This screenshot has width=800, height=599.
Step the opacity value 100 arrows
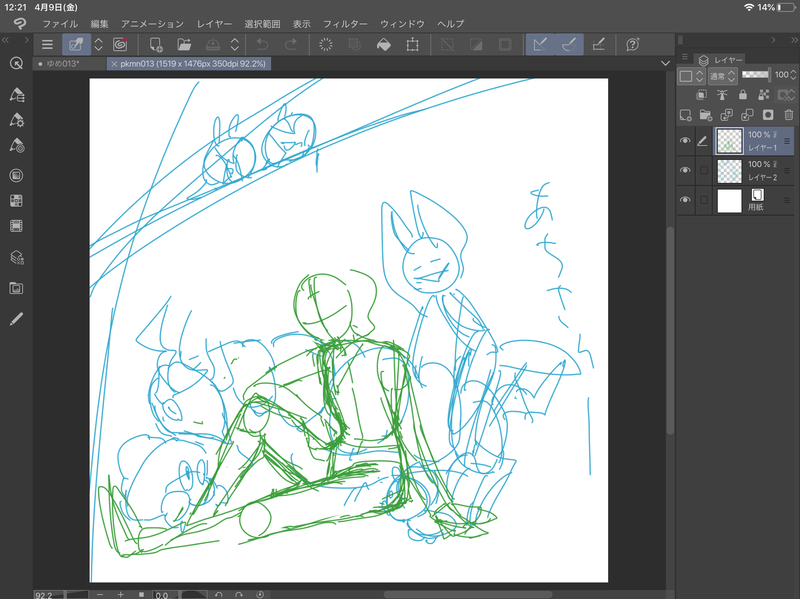tap(793, 75)
